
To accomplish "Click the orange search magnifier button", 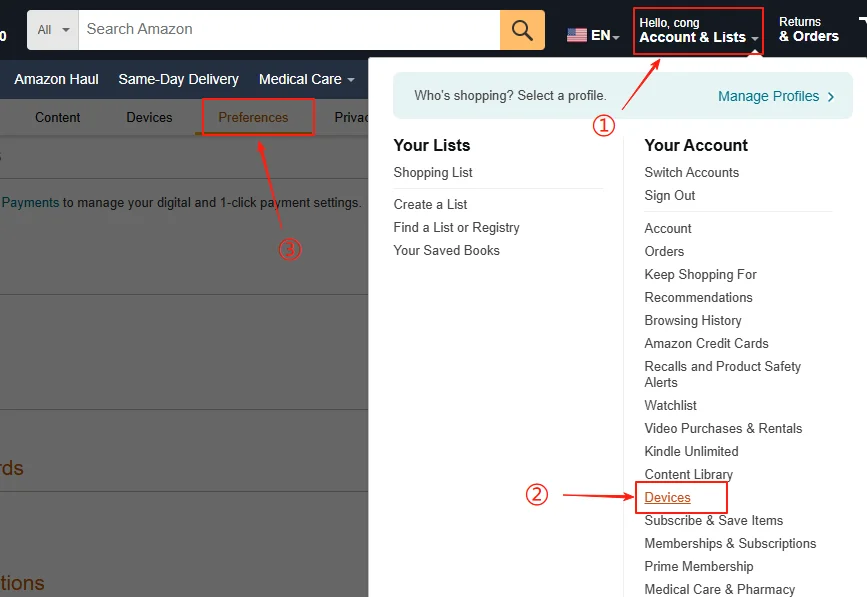I will [x=522, y=30].
